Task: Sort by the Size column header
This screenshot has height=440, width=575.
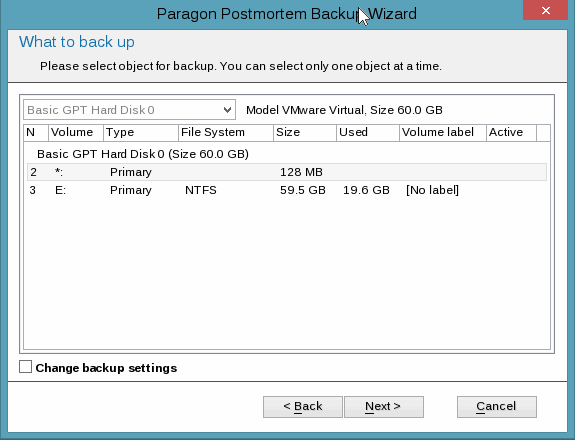Action: coord(305,132)
